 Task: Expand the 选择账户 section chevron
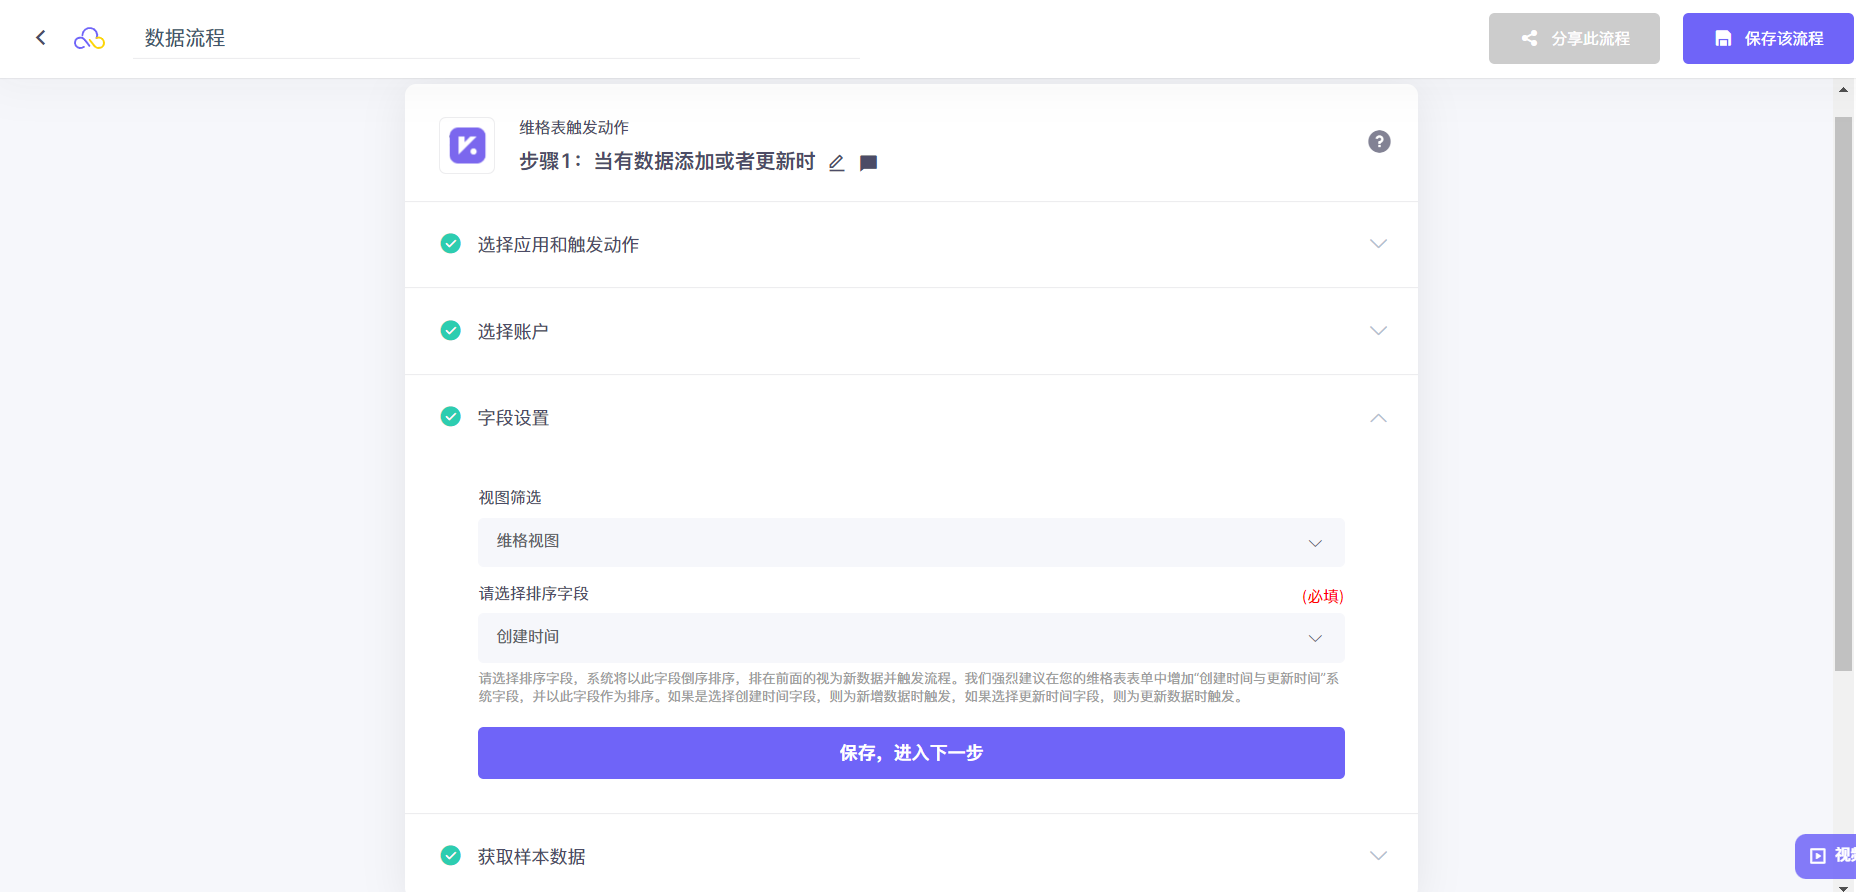coord(1378,331)
